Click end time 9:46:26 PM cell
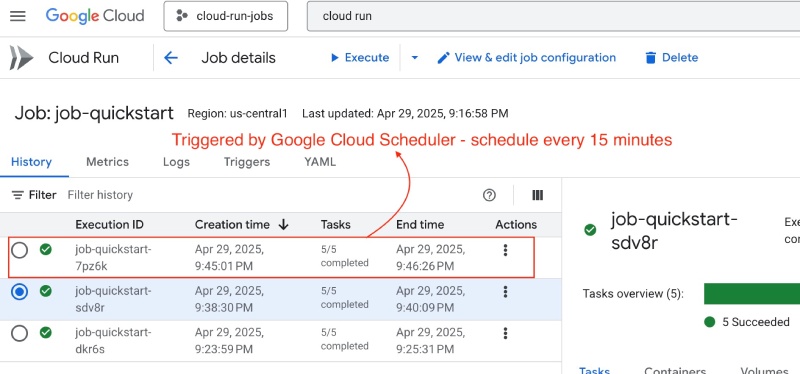Image resolution: width=800 pixels, height=374 pixels. point(430,258)
